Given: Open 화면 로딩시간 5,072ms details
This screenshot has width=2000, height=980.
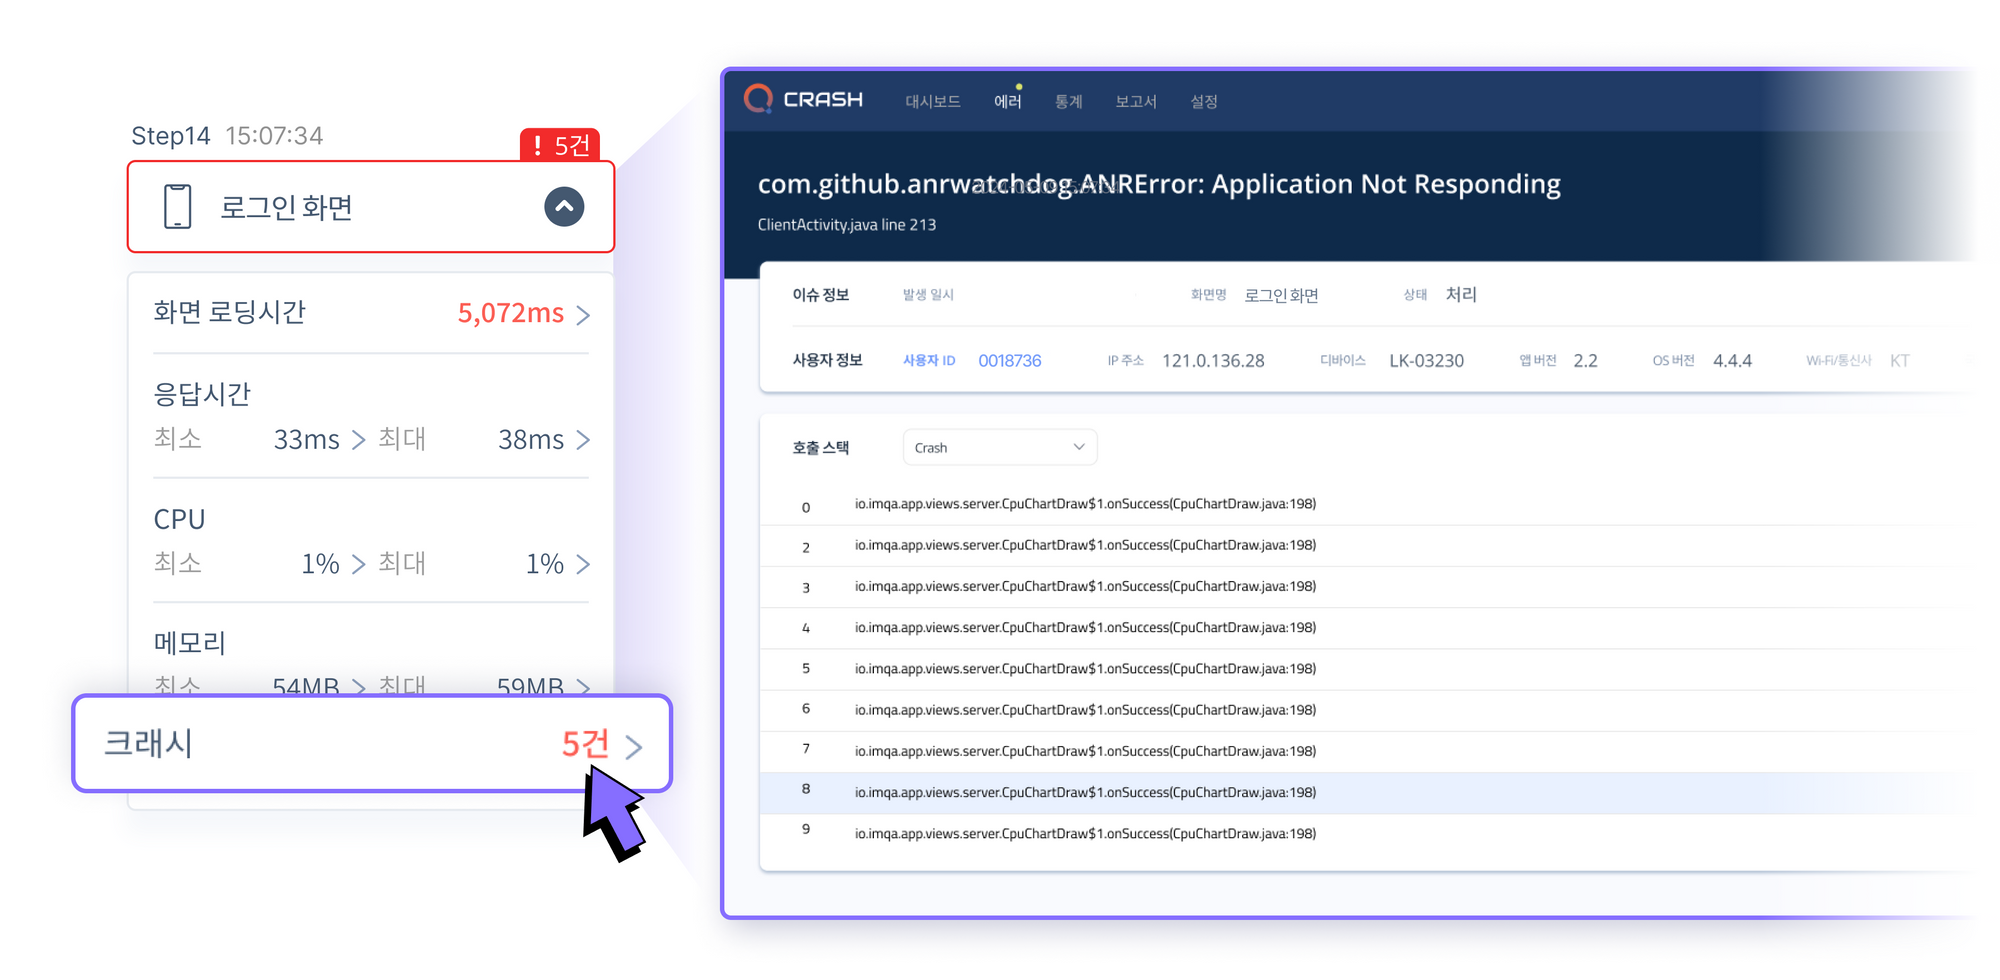Looking at the screenshot, I should [371, 313].
